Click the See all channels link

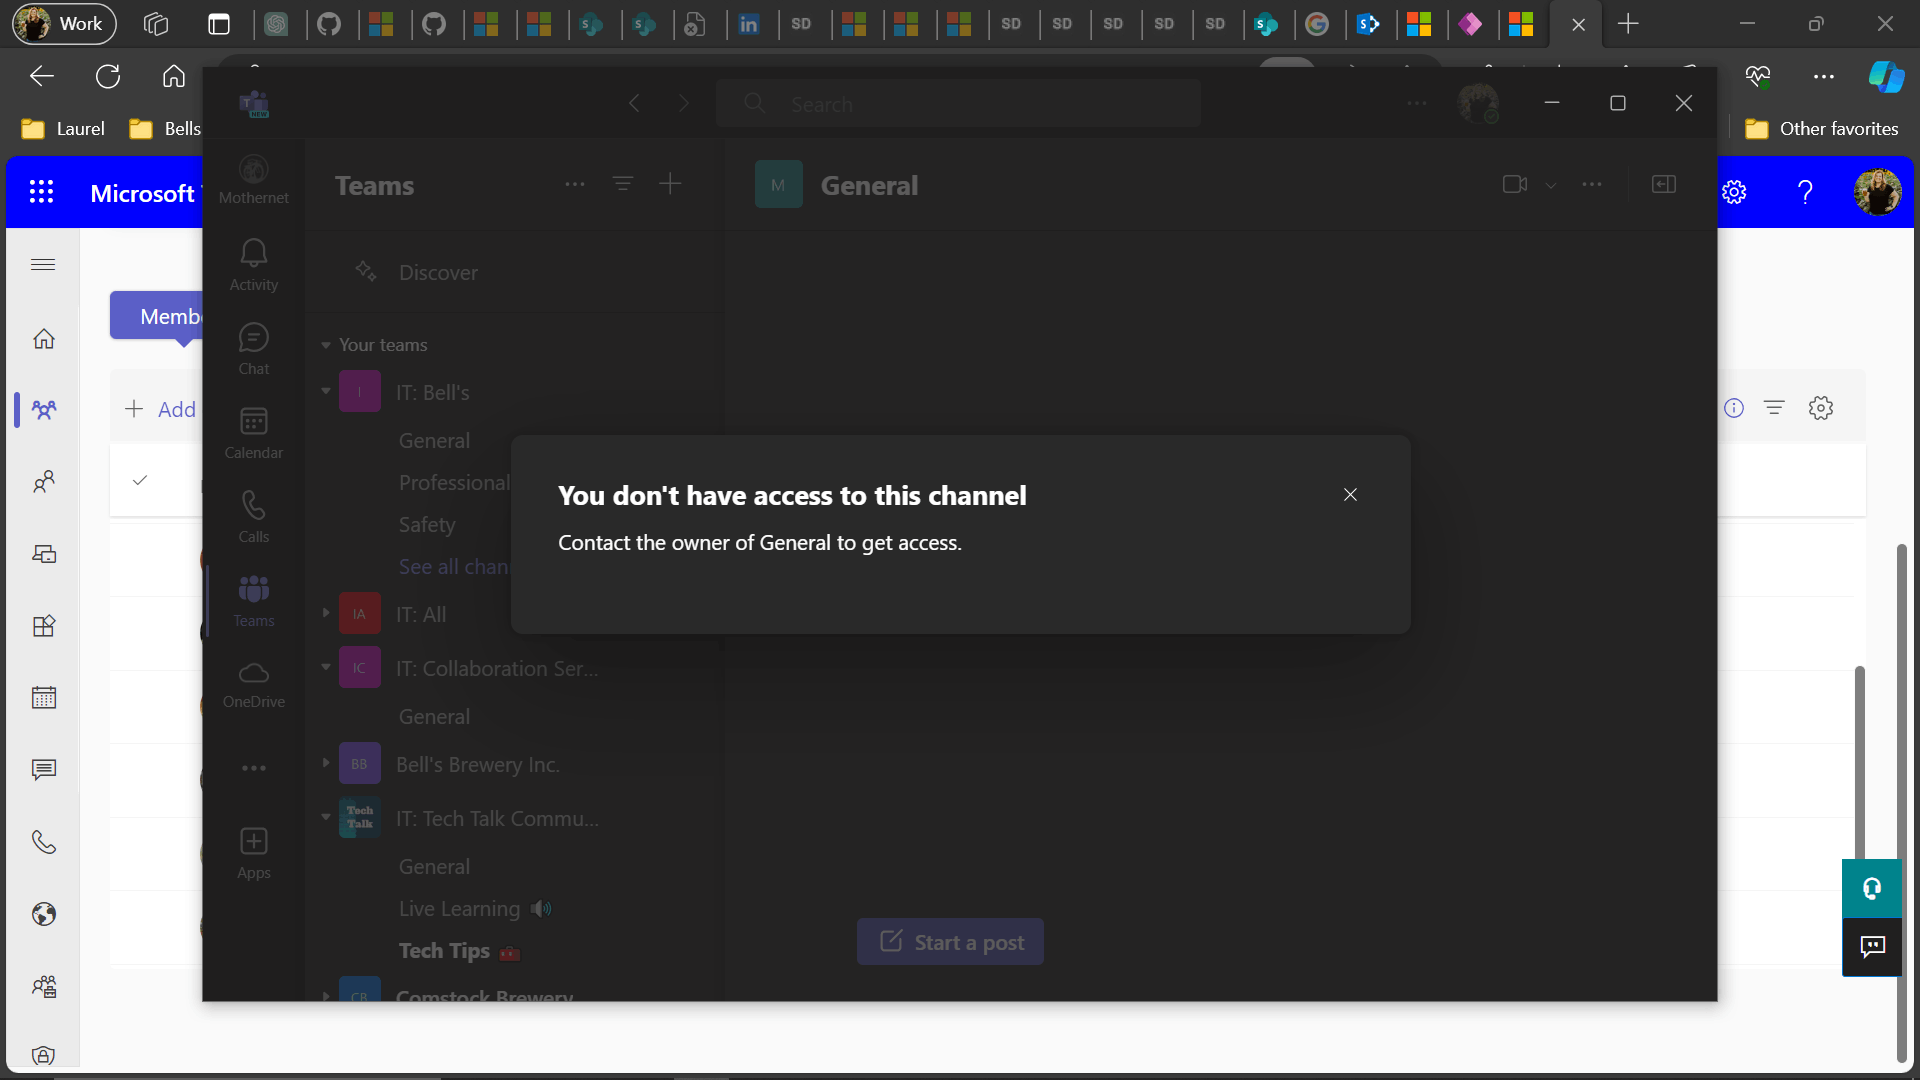click(454, 567)
